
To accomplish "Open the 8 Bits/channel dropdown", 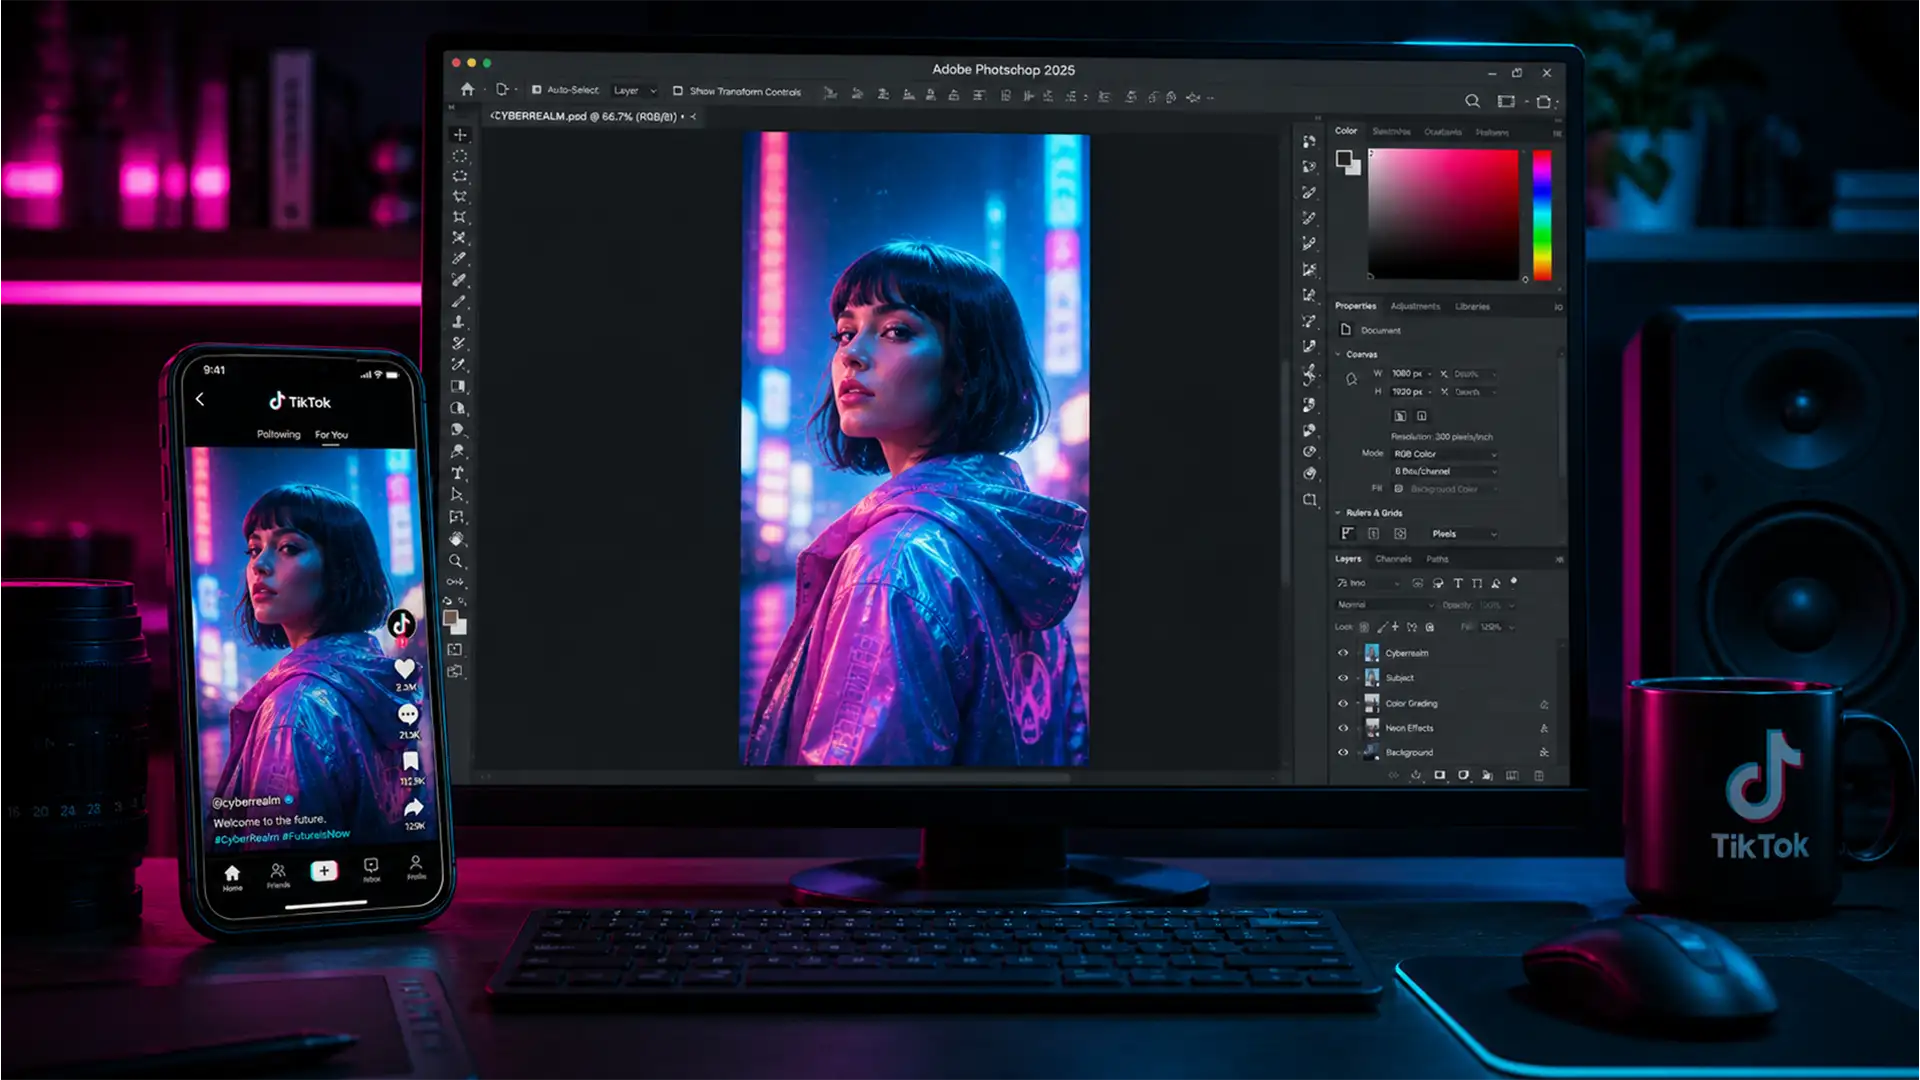I will click(1445, 471).
